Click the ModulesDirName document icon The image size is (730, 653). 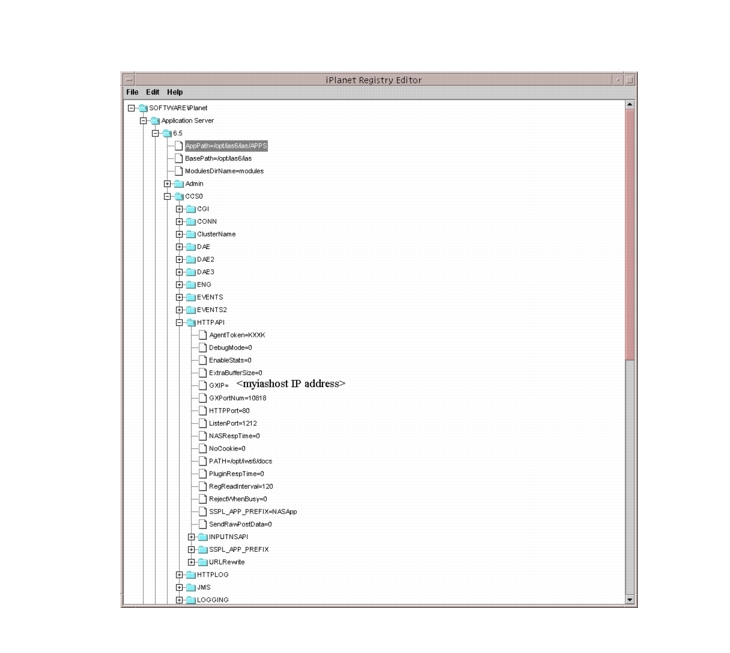click(x=179, y=171)
